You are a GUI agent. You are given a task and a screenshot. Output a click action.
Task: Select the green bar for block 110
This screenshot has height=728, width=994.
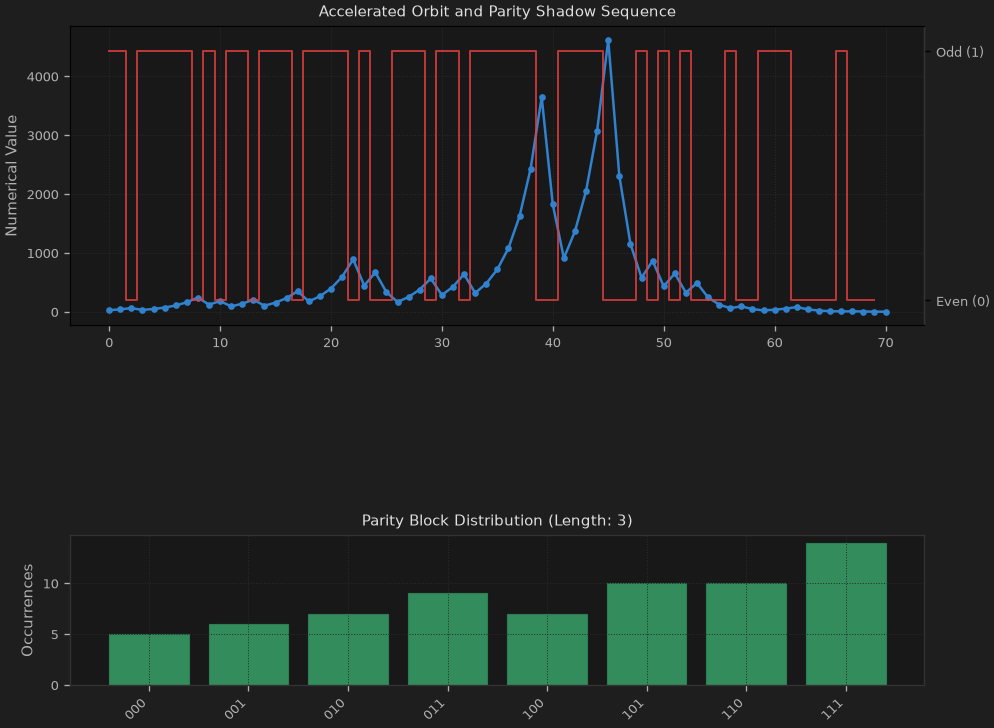[746, 634]
